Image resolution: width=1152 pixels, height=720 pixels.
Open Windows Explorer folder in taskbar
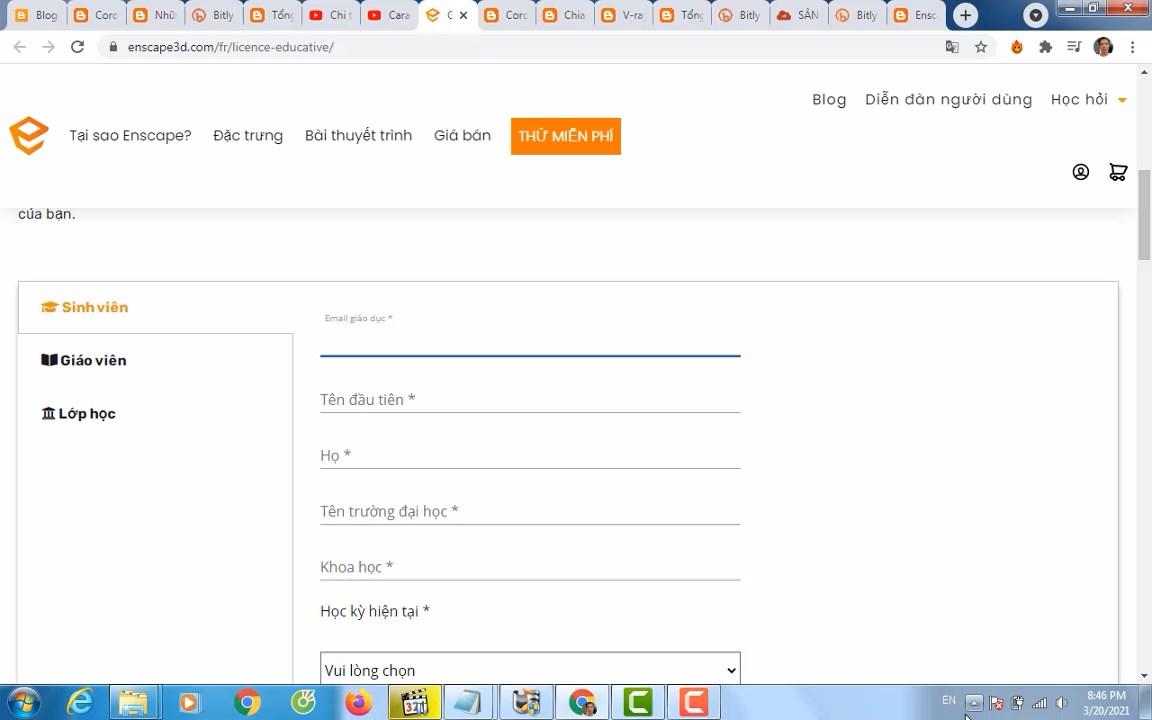(134, 702)
